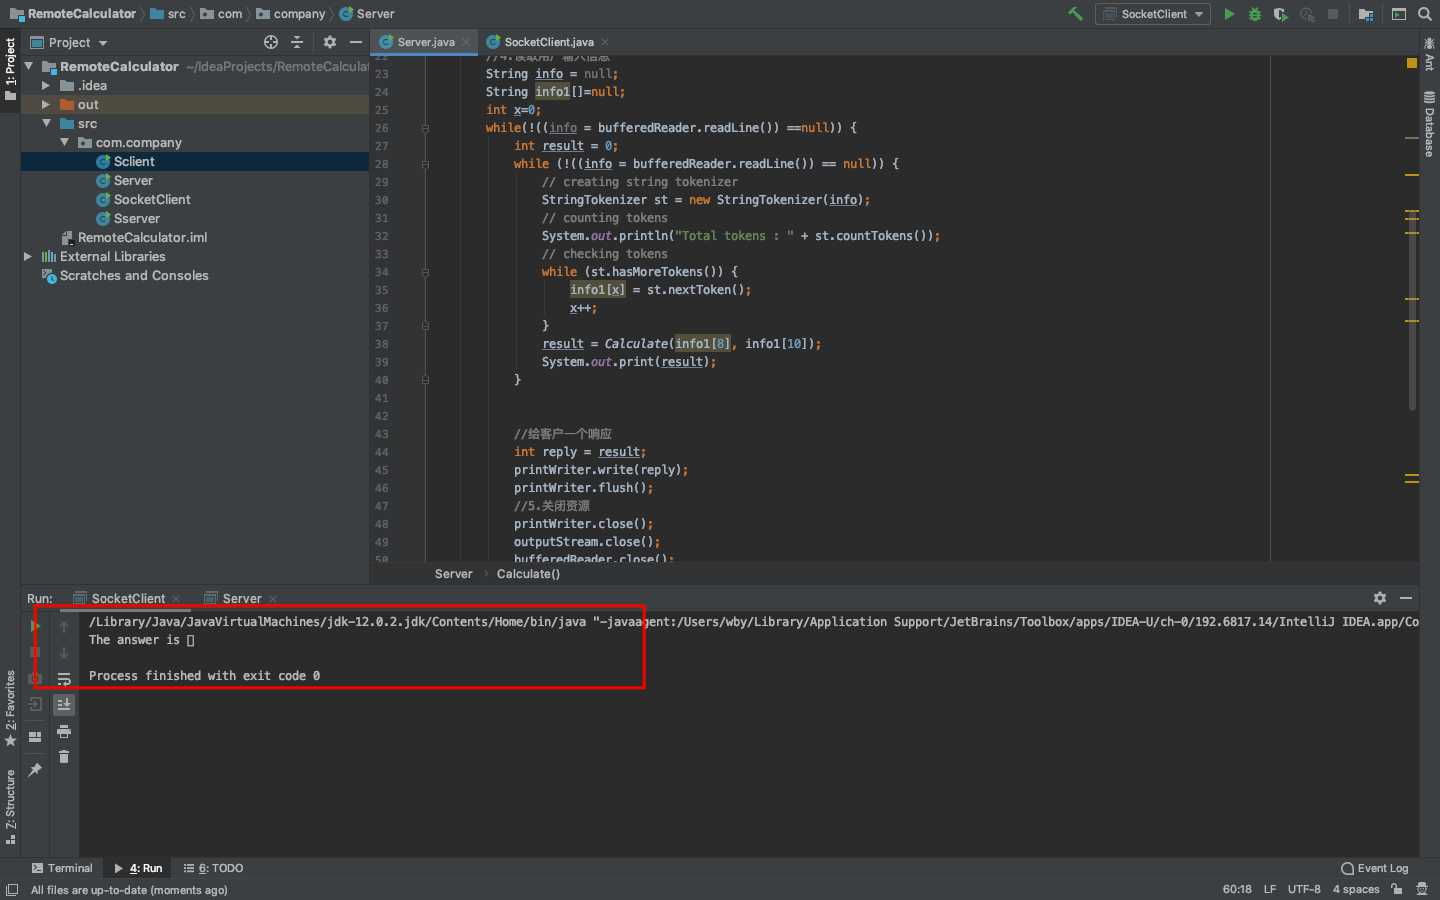Open the Terminal tool window tab
The width and height of the screenshot is (1440, 900).
click(x=62, y=868)
